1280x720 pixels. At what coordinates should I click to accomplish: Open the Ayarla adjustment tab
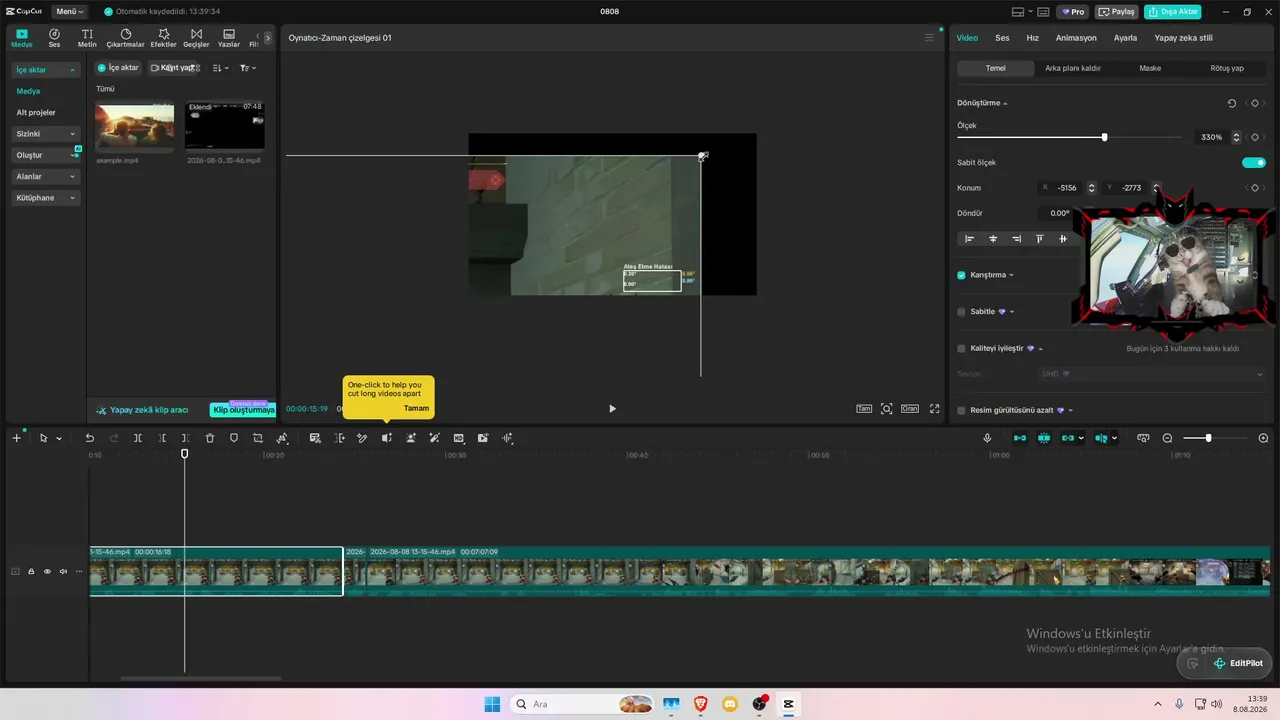[1125, 38]
